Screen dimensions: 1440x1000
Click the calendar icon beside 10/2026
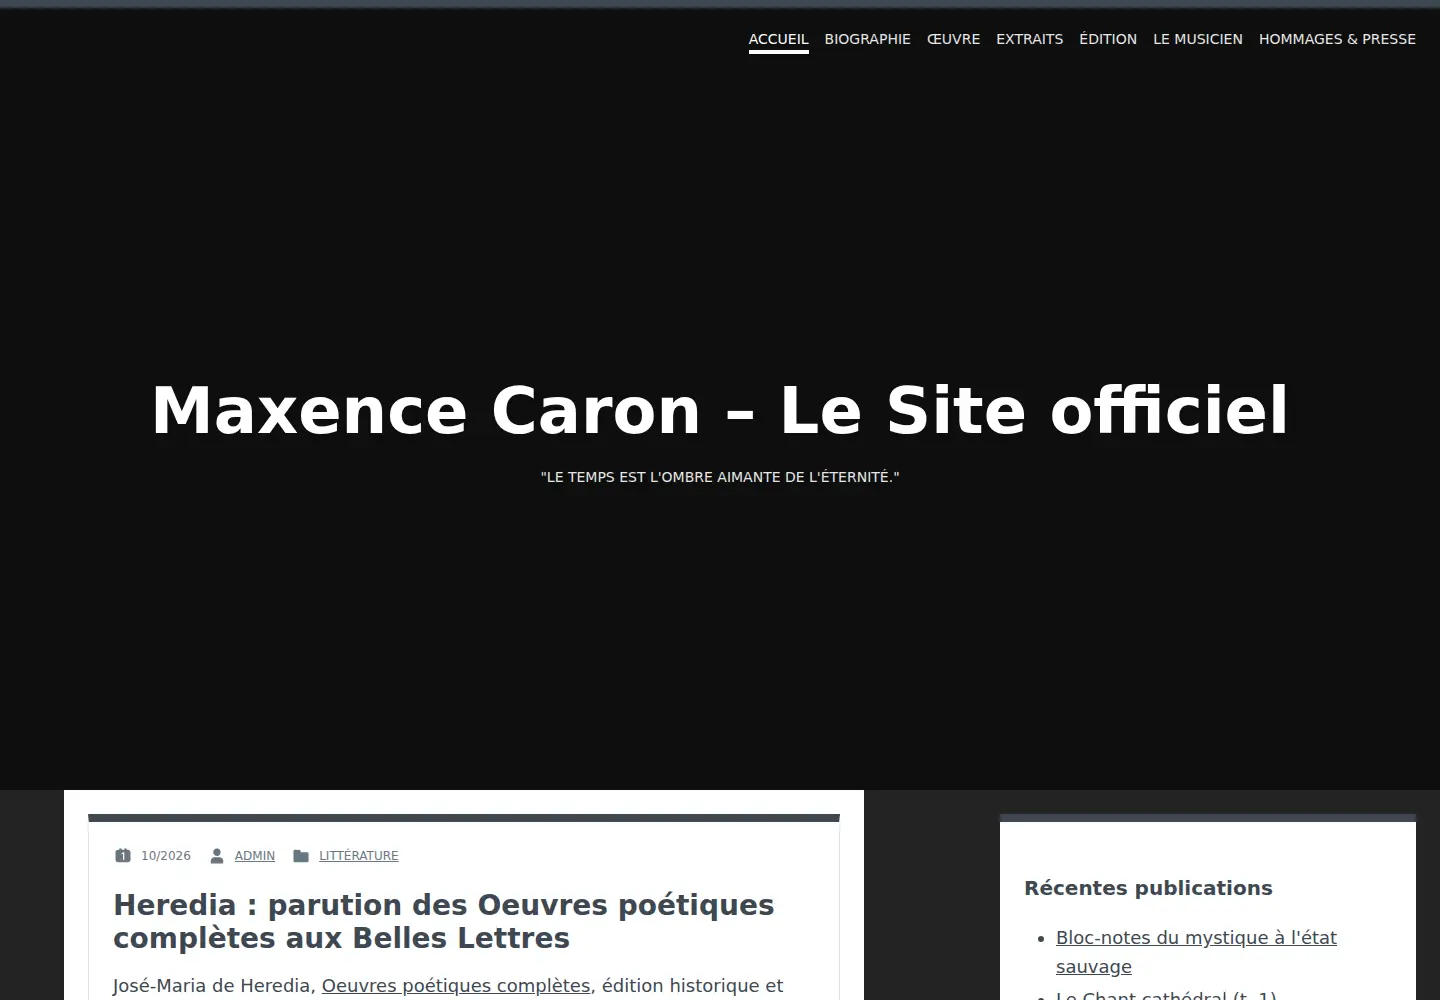pyautogui.click(x=123, y=855)
